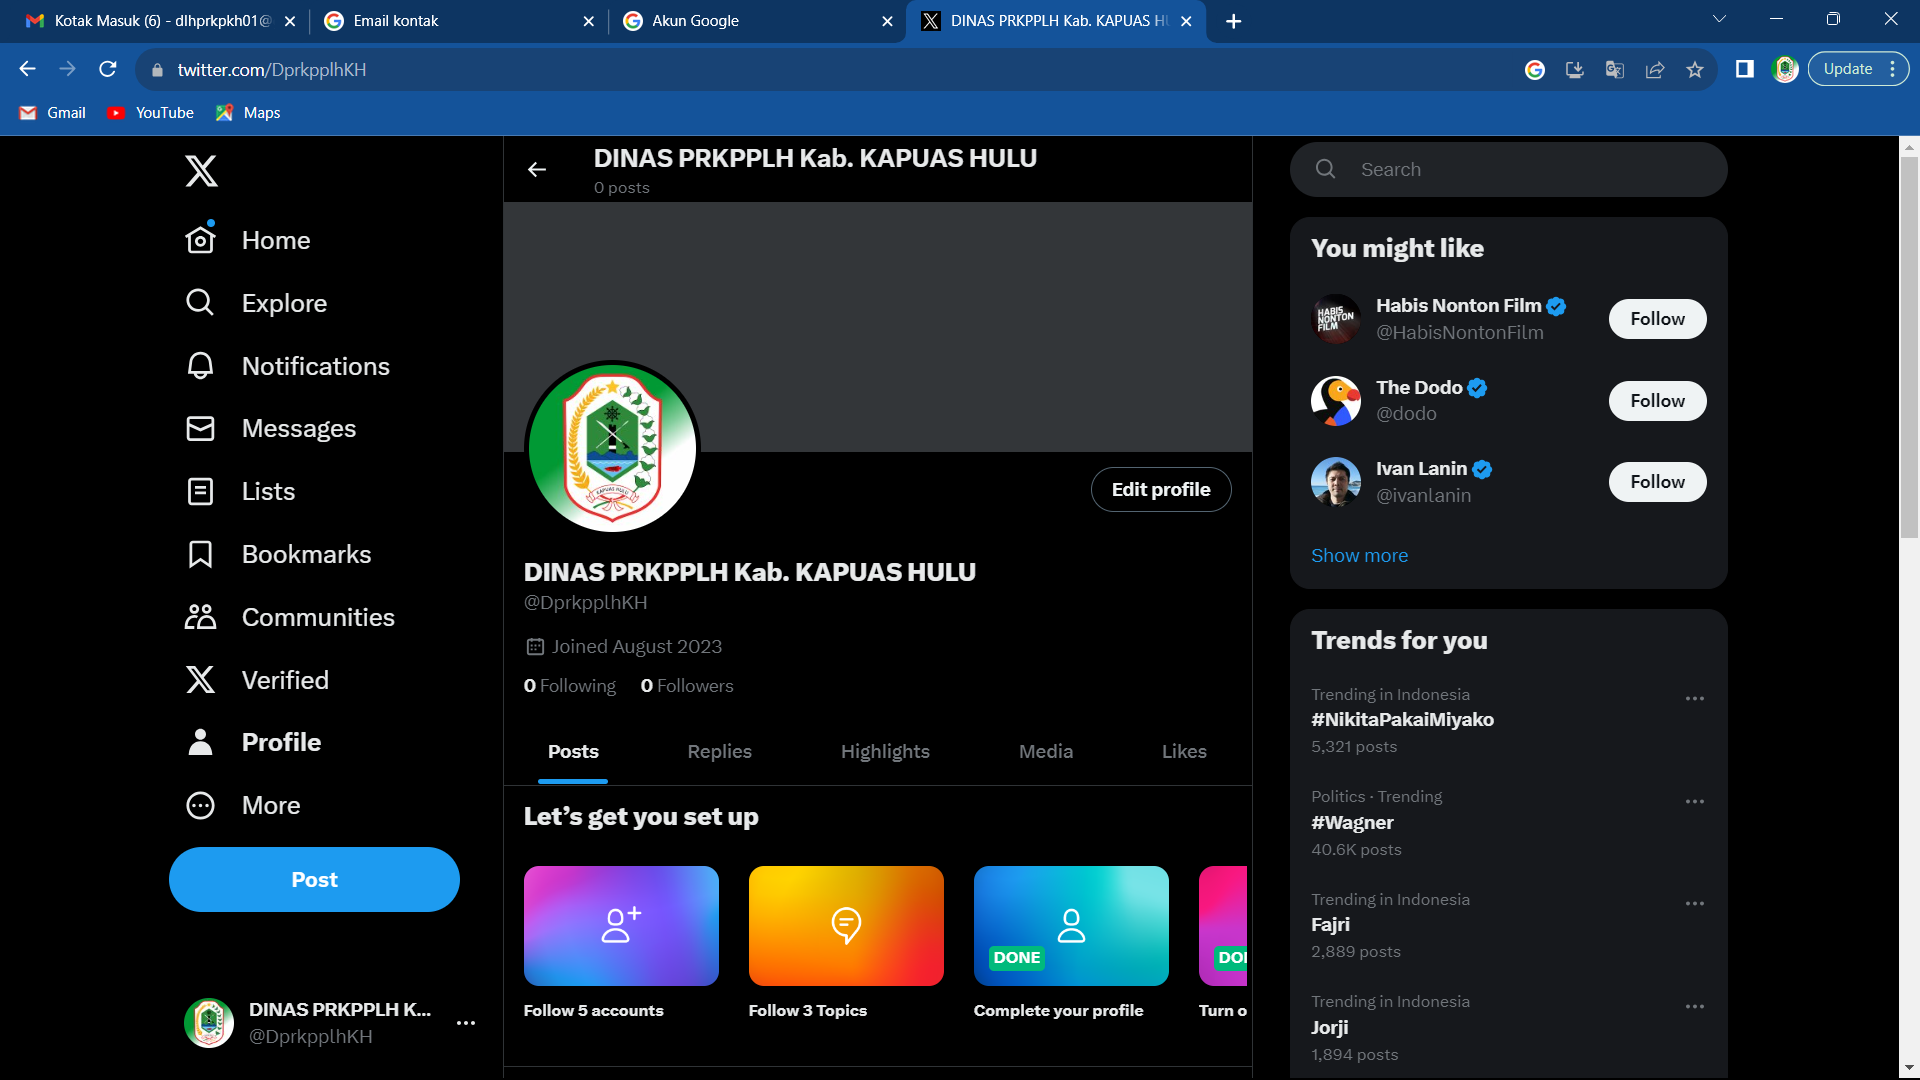
Task: Bookmark this page with the star icon
Action: 1695,69
